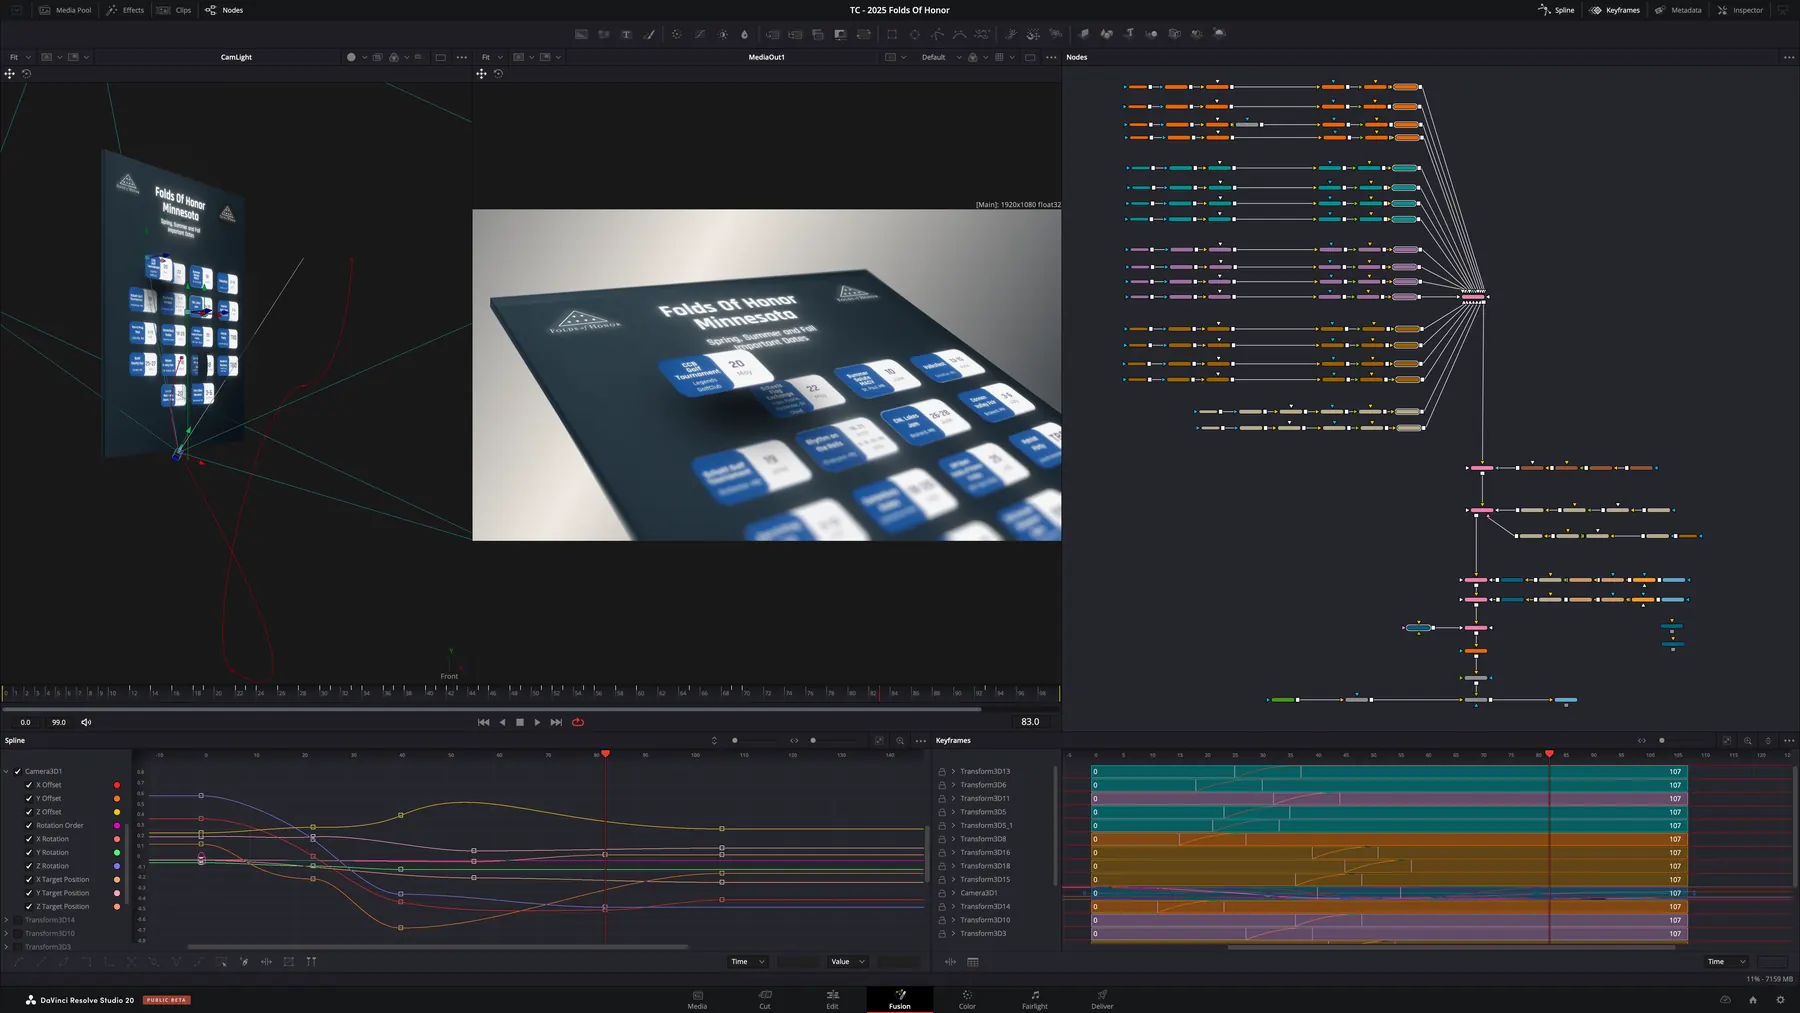
Task: Add a Rectangle mask tool
Action: point(892,34)
